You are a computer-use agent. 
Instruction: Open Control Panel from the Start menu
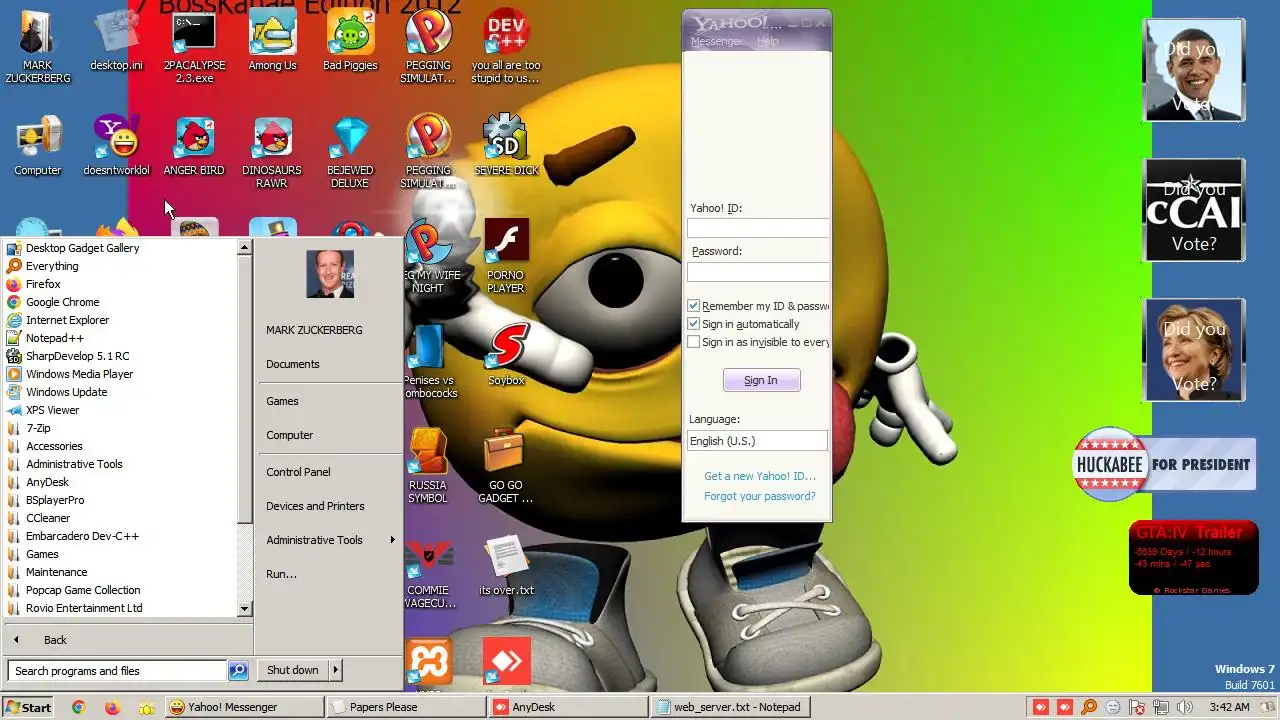tap(298, 472)
